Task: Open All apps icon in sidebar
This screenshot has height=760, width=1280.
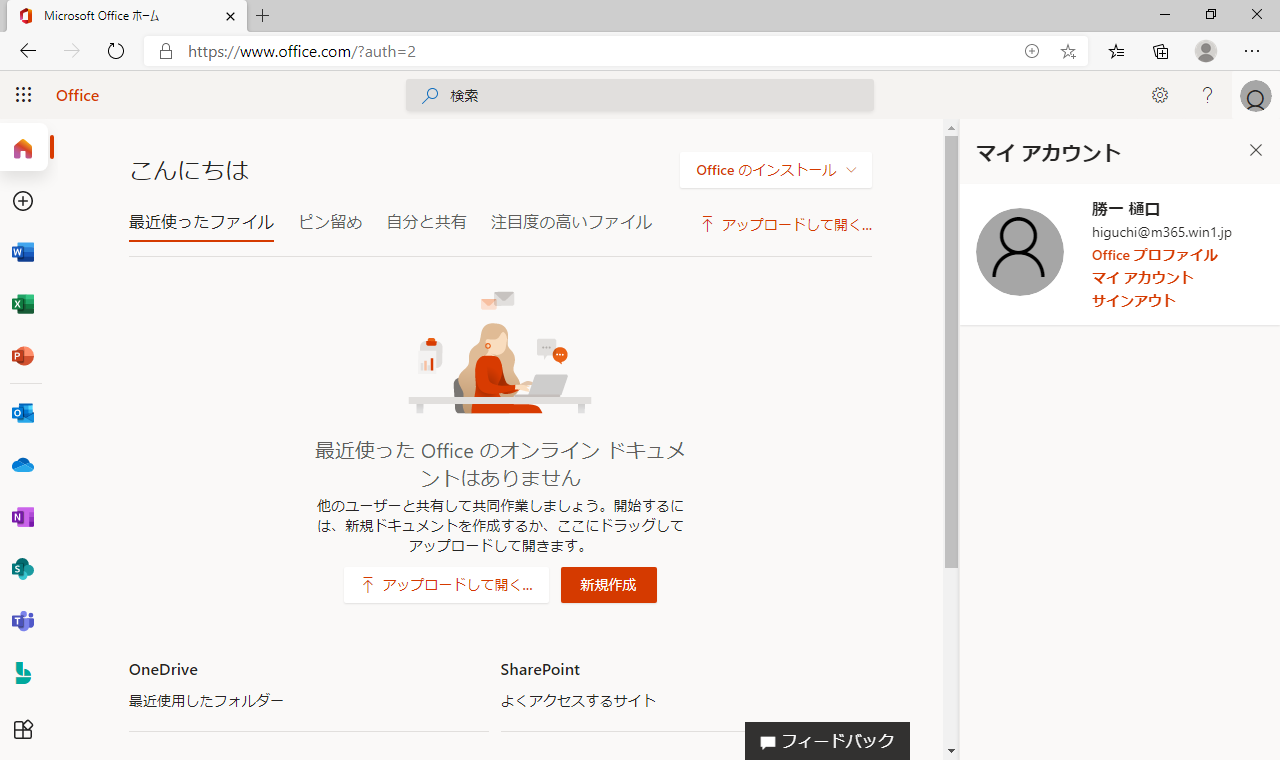Action: (x=23, y=729)
